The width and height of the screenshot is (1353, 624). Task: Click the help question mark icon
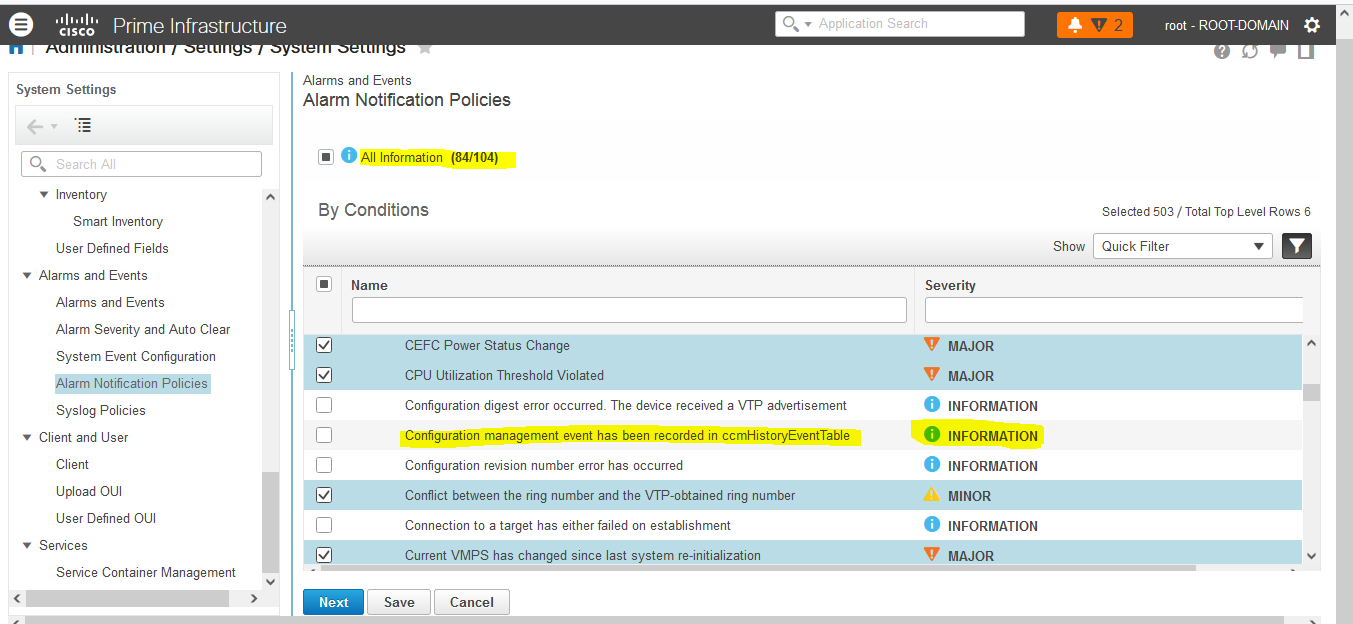(1222, 51)
